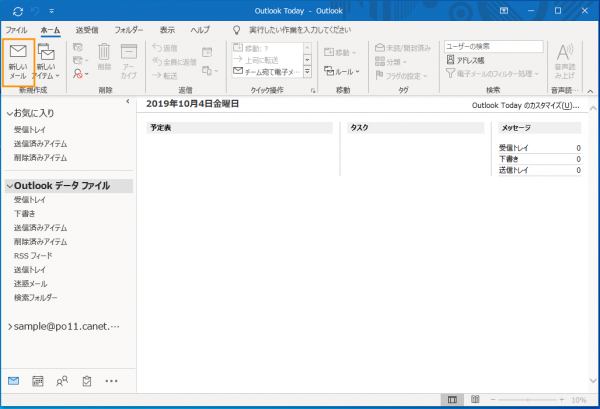Viewport: 600px width, 409px height.
Task: Select quick step チーム宛て電子メール
Action: tap(267, 72)
